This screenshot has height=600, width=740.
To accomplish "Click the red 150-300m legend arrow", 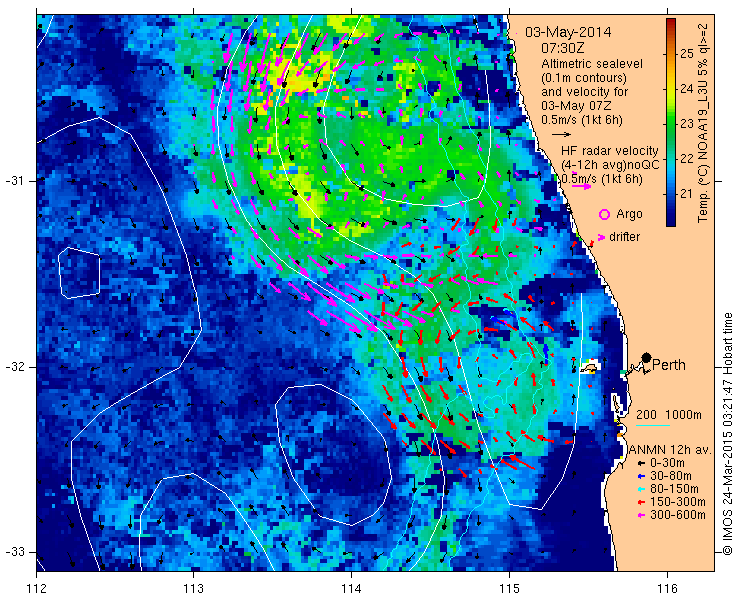I will tap(640, 502).
